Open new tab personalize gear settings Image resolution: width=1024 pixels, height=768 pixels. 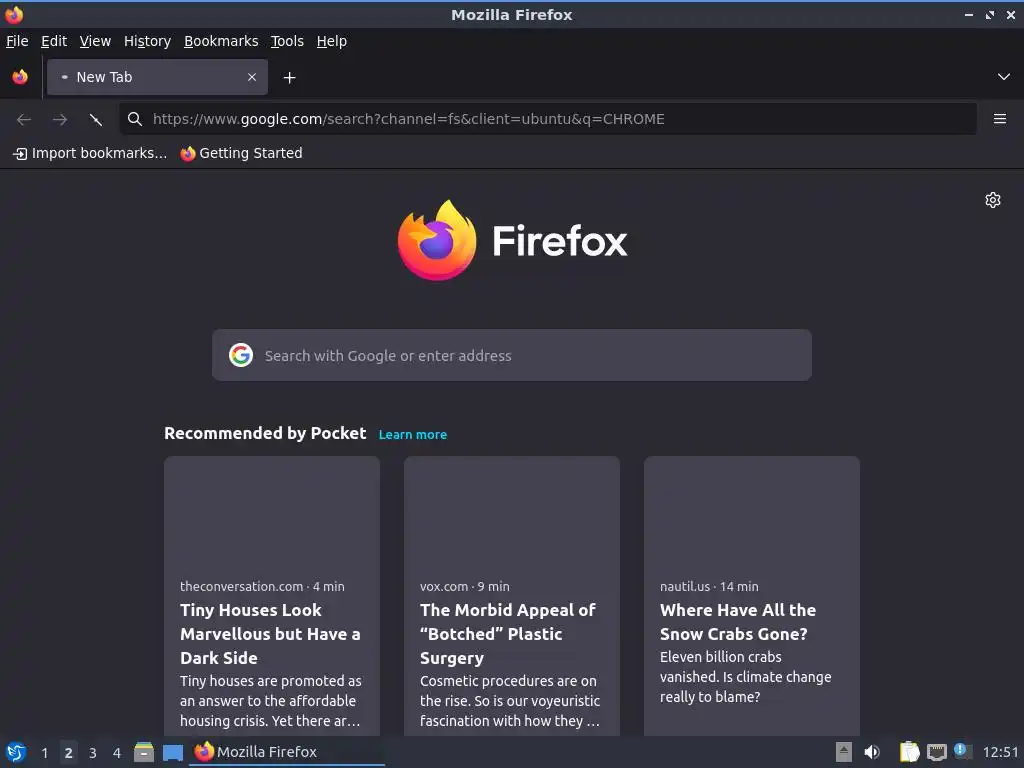(x=993, y=200)
